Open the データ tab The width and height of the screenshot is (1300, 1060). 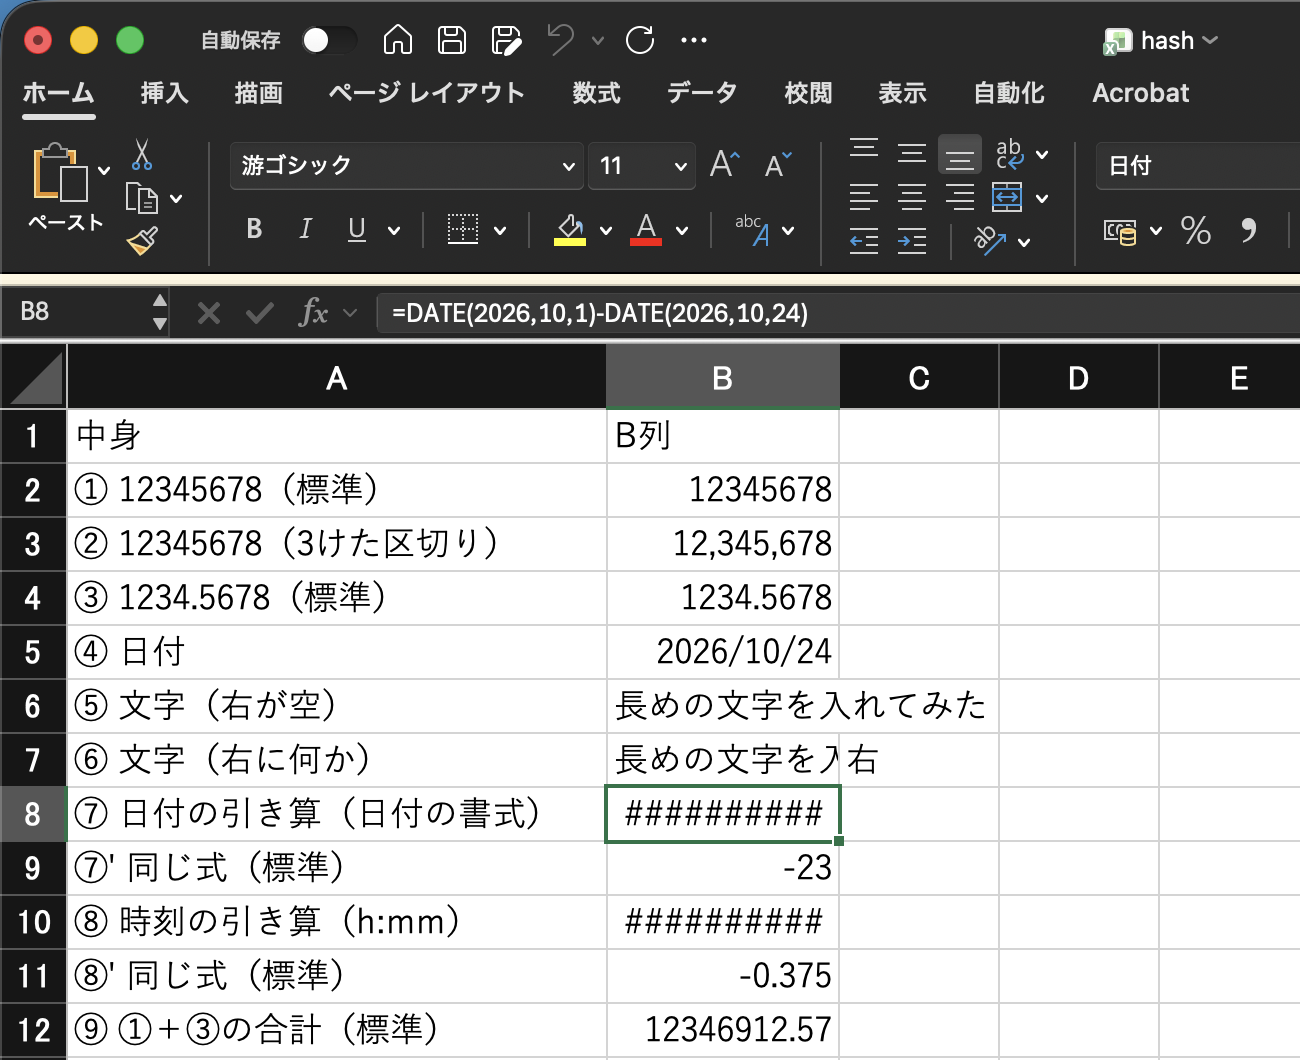(x=702, y=93)
